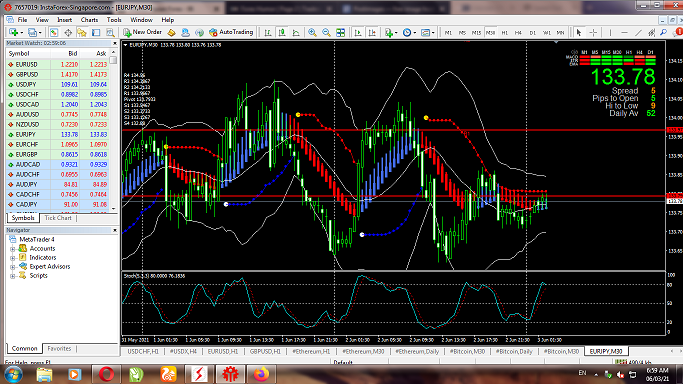Select the trendline tool
Viewport: 683px width, 384px height.
tap(638, 32)
